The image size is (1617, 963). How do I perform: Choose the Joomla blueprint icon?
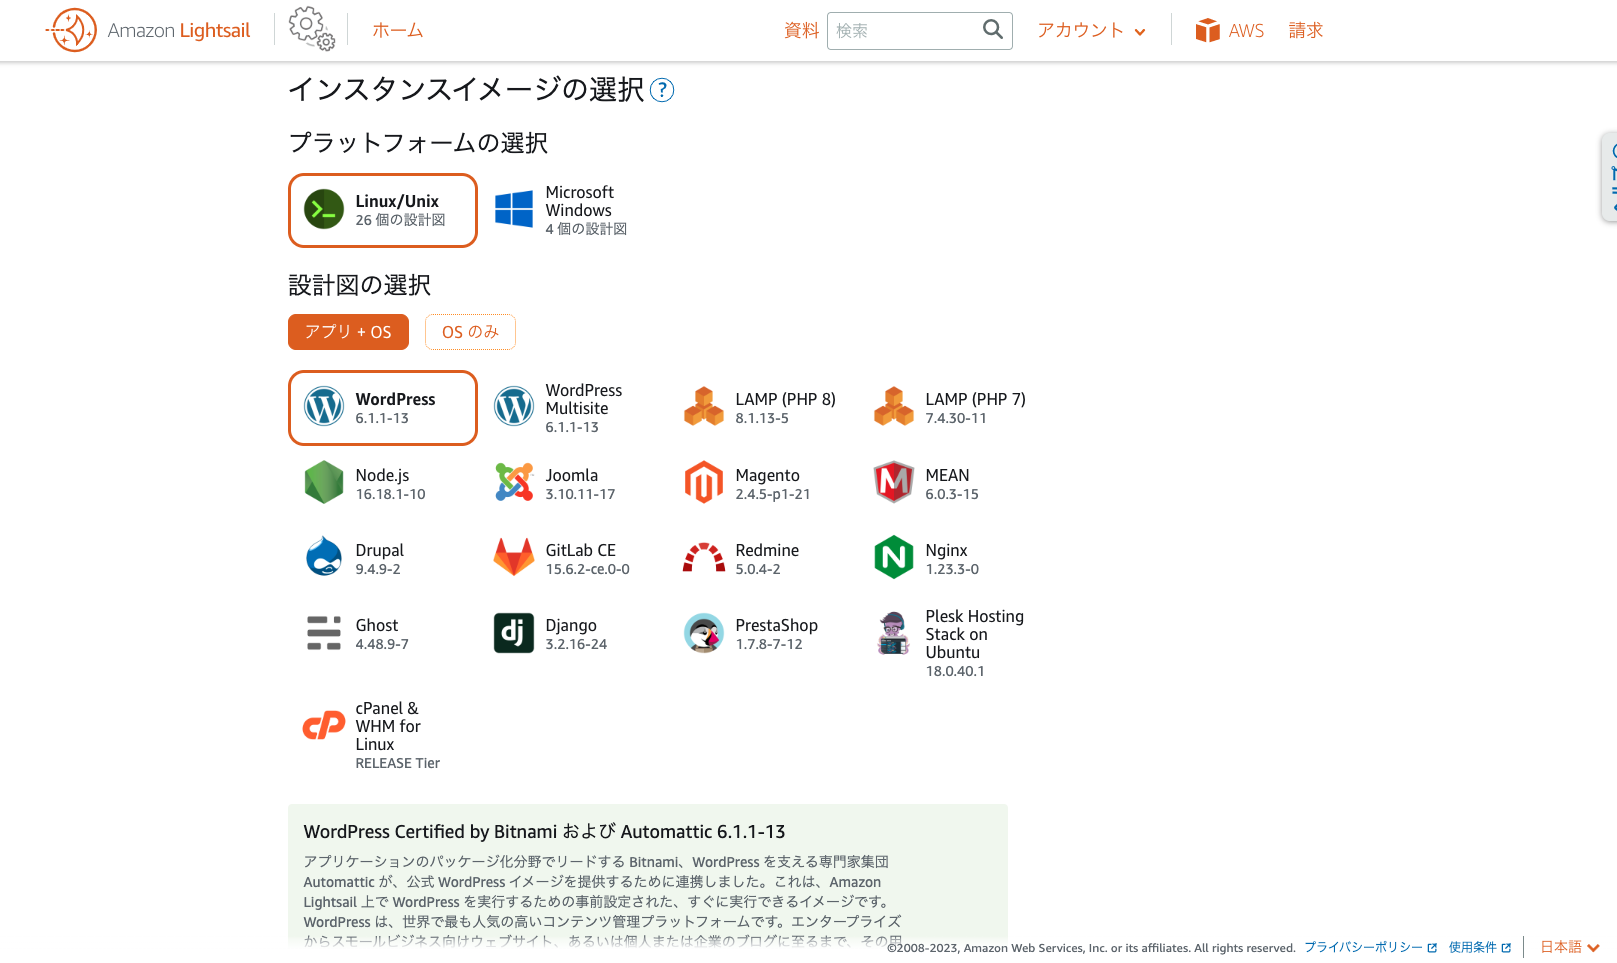click(x=514, y=483)
